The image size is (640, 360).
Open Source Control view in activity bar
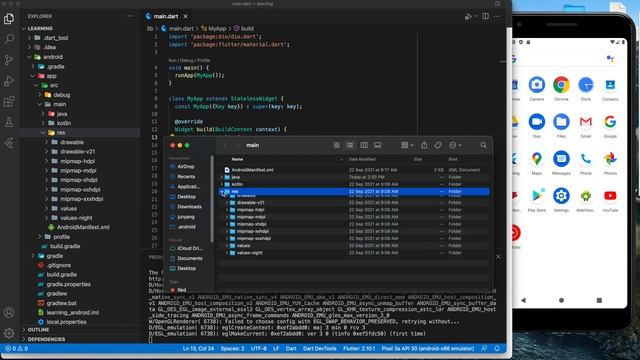(x=9, y=60)
